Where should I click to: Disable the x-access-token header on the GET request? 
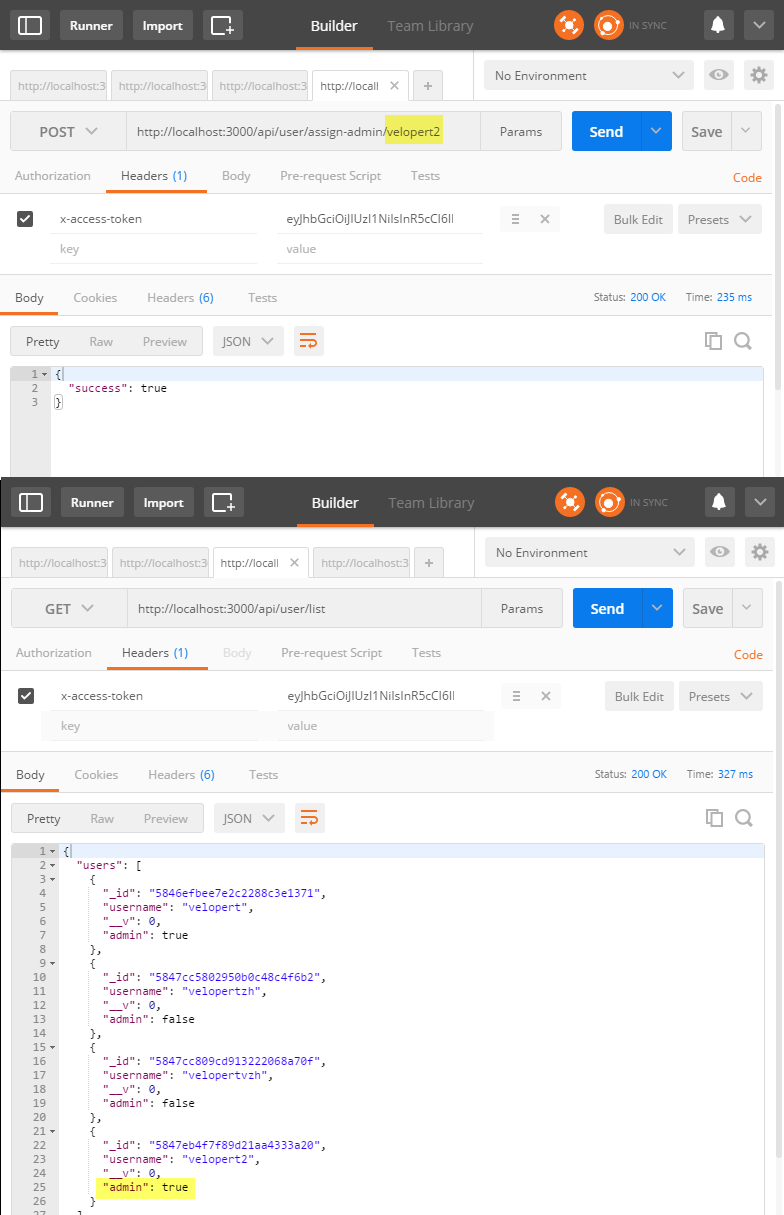(26, 696)
